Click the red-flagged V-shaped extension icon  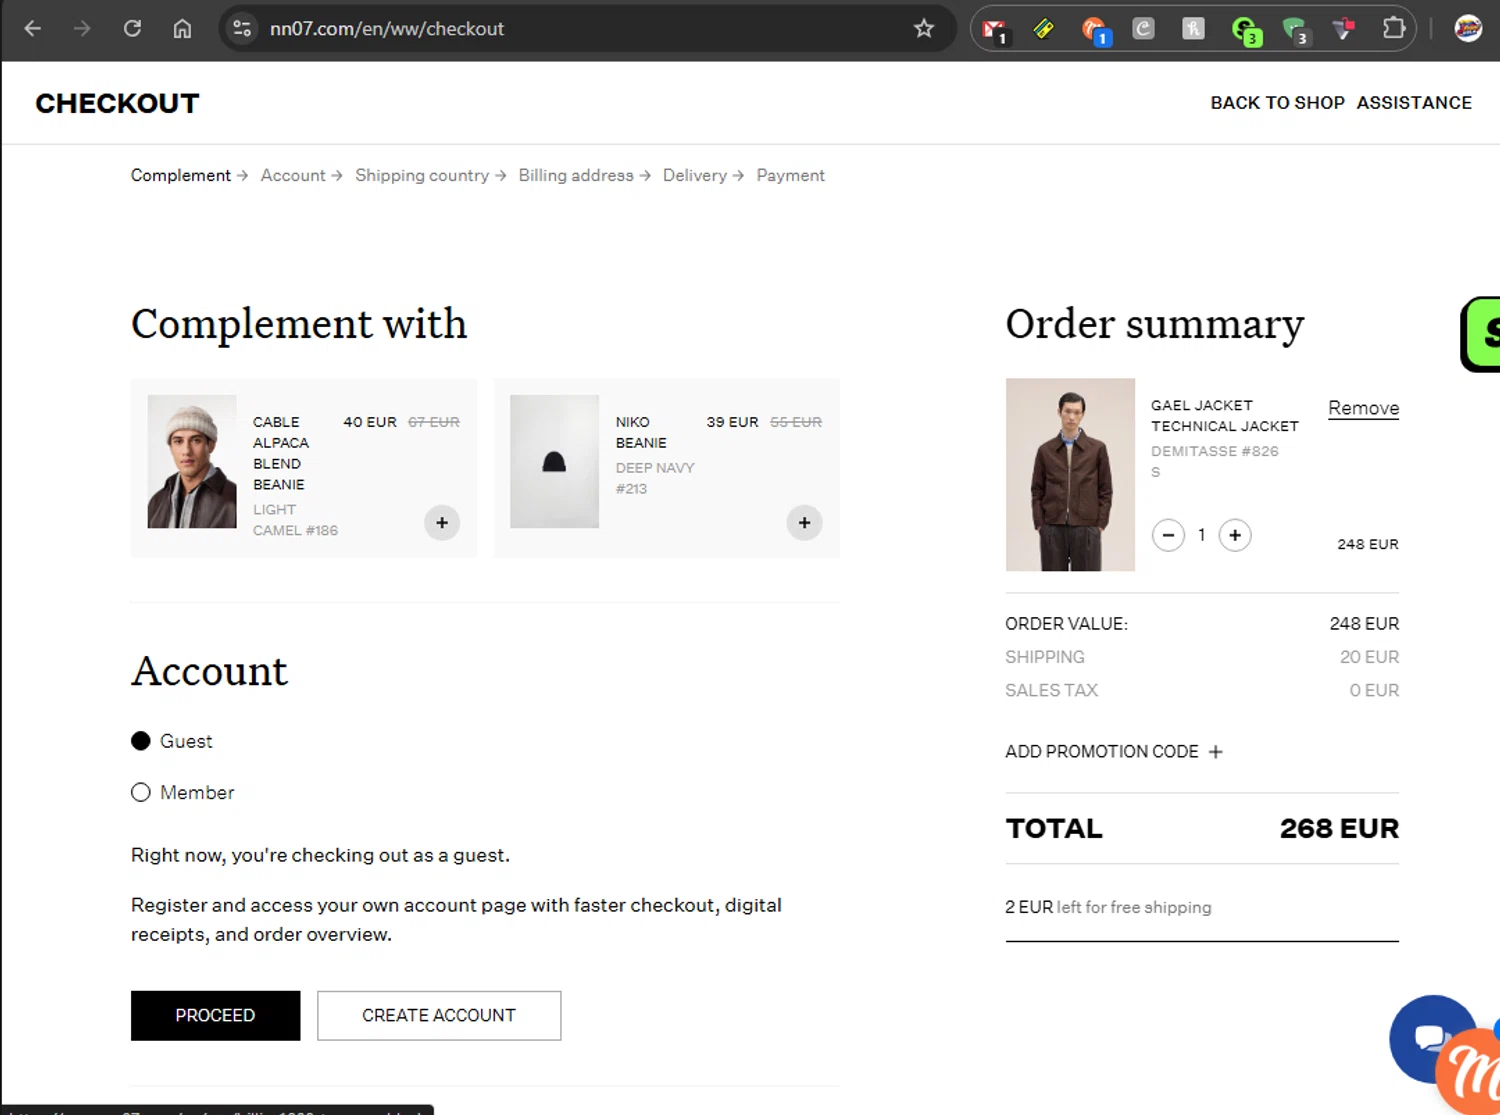coord(1344,29)
